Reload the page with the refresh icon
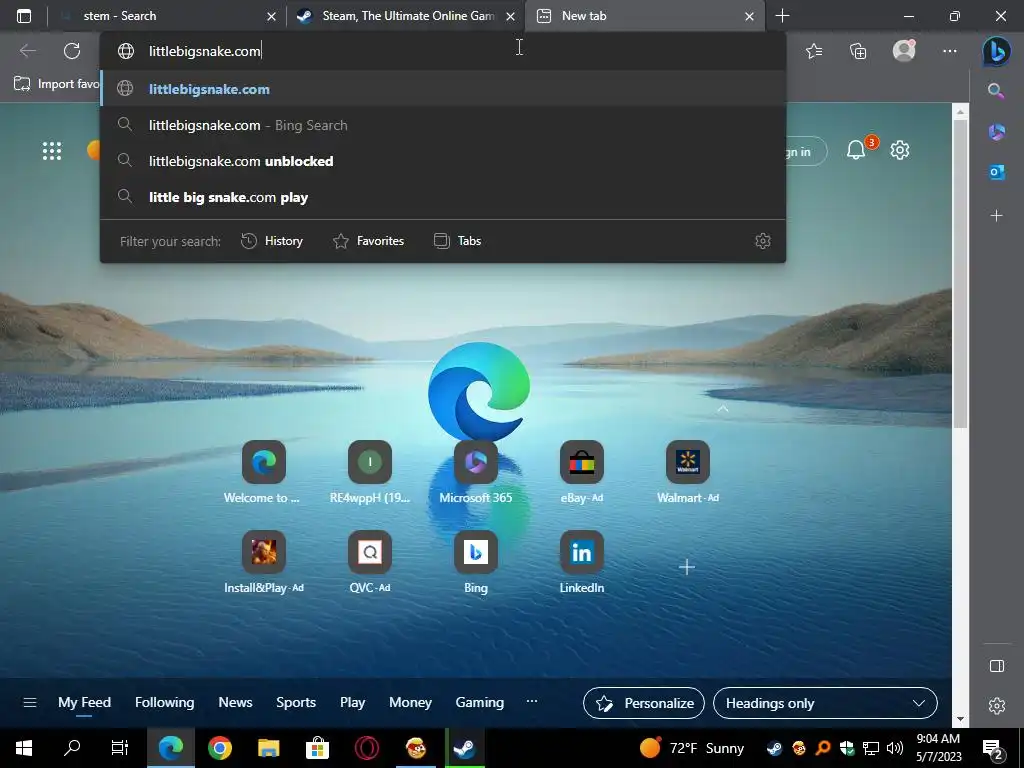The height and width of the screenshot is (768, 1024). pyautogui.click(x=72, y=51)
